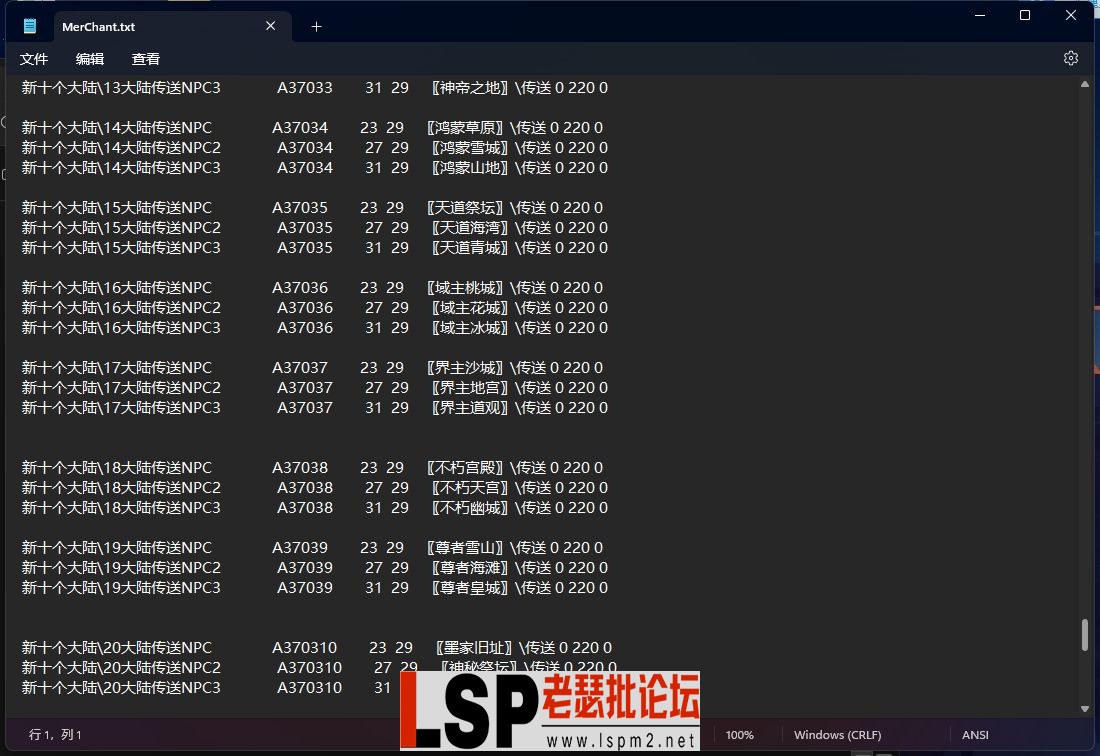Click the text 〖神帝之地〗
The width and height of the screenshot is (1100, 756).
pos(470,88)
